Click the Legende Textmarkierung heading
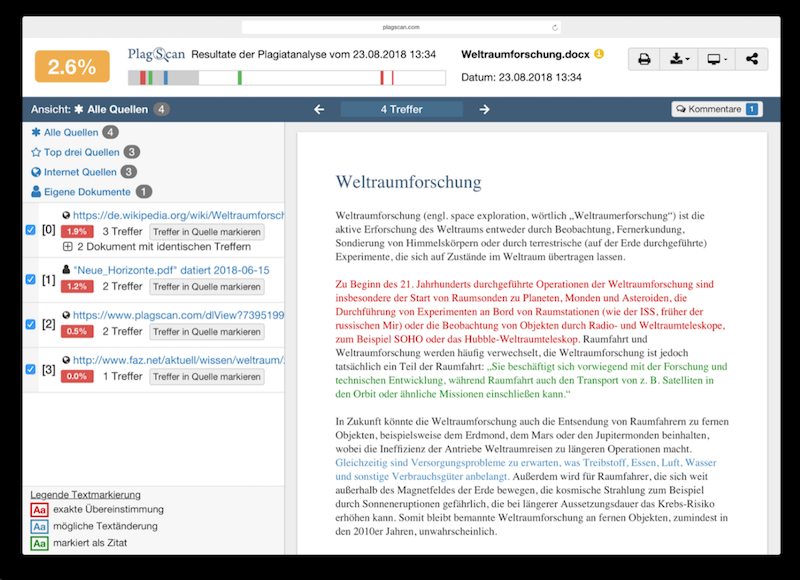 pos(85,495)
